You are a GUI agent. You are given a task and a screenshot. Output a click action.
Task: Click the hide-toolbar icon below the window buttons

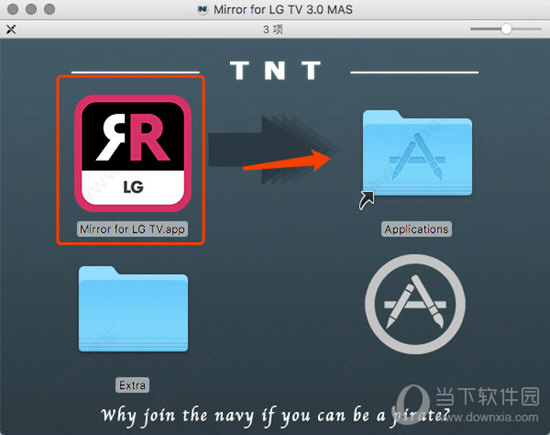(11, 29)
